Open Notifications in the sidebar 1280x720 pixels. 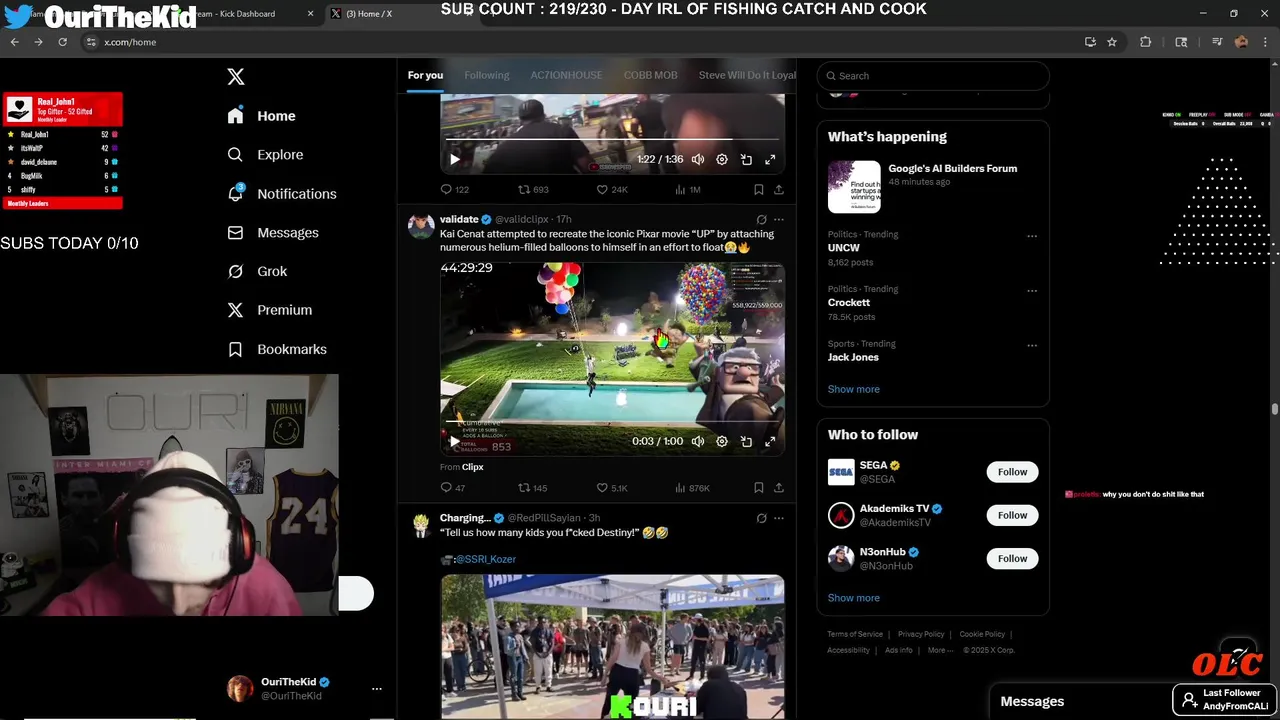pyautogui.click(x=282, y=194)
